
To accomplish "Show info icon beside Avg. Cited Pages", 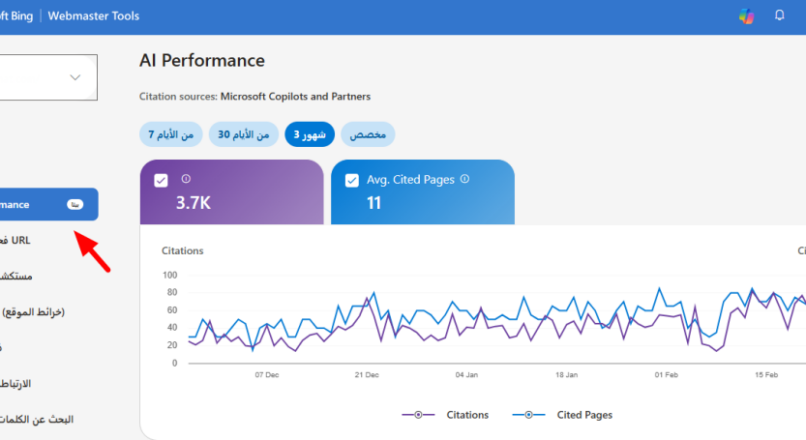I will point(465,179).
